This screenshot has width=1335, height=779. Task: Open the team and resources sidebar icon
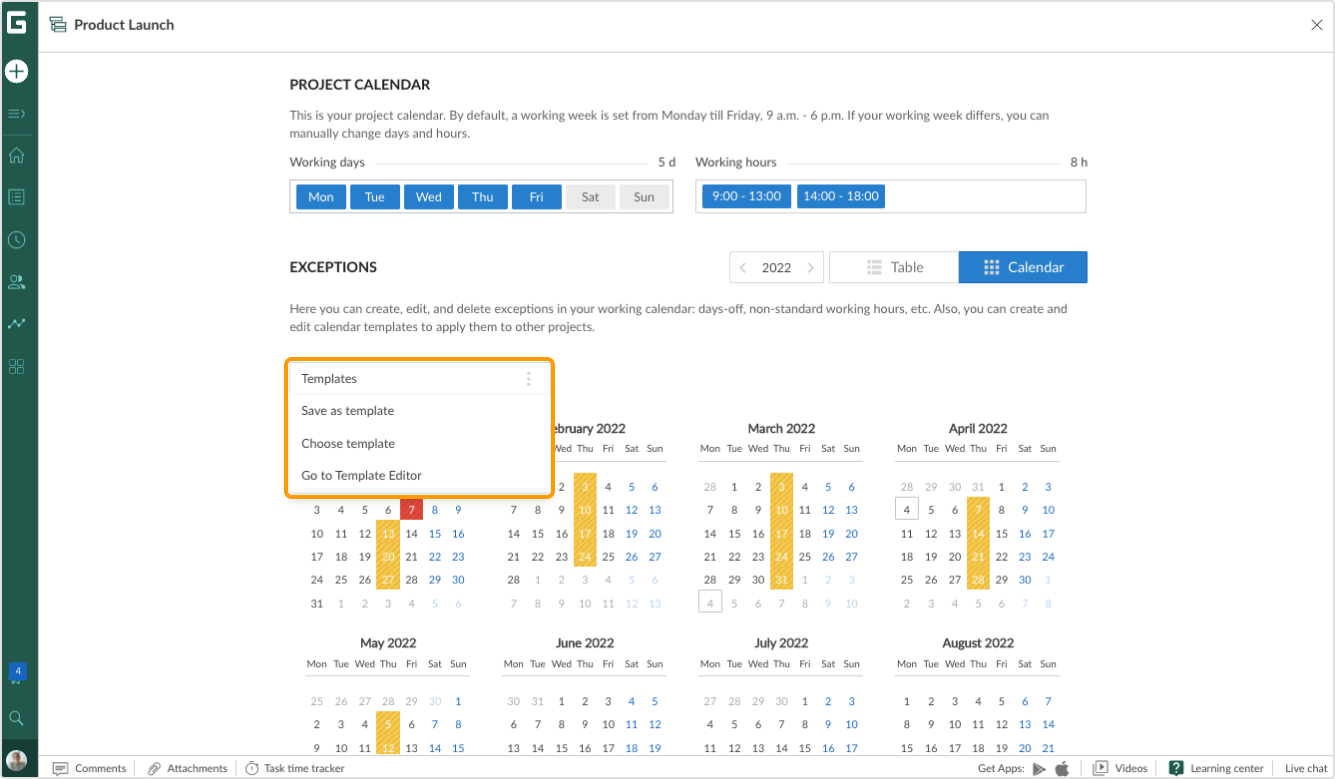pyautogui.click(x=17, y=281)
